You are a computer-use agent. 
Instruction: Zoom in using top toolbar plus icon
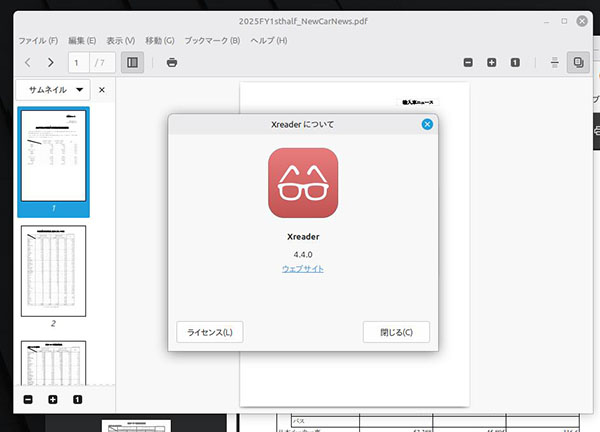[491, 63]
